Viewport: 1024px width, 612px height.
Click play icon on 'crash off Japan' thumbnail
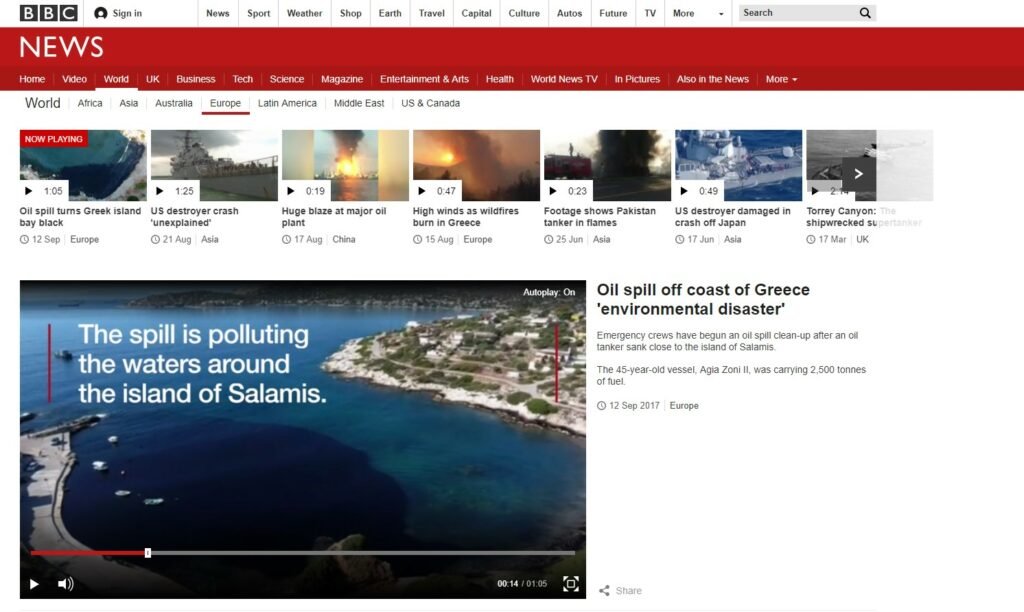(684, 191)
